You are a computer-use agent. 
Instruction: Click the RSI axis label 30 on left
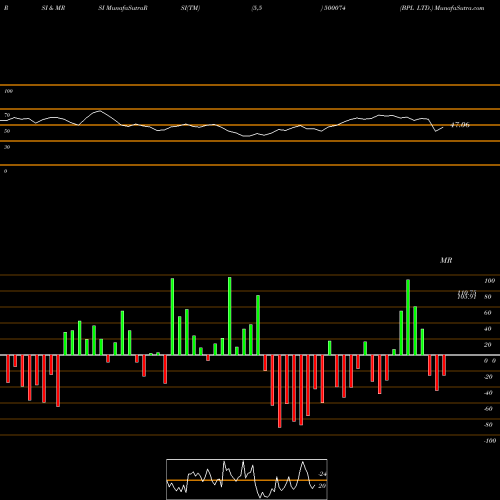tap(7, 147)
